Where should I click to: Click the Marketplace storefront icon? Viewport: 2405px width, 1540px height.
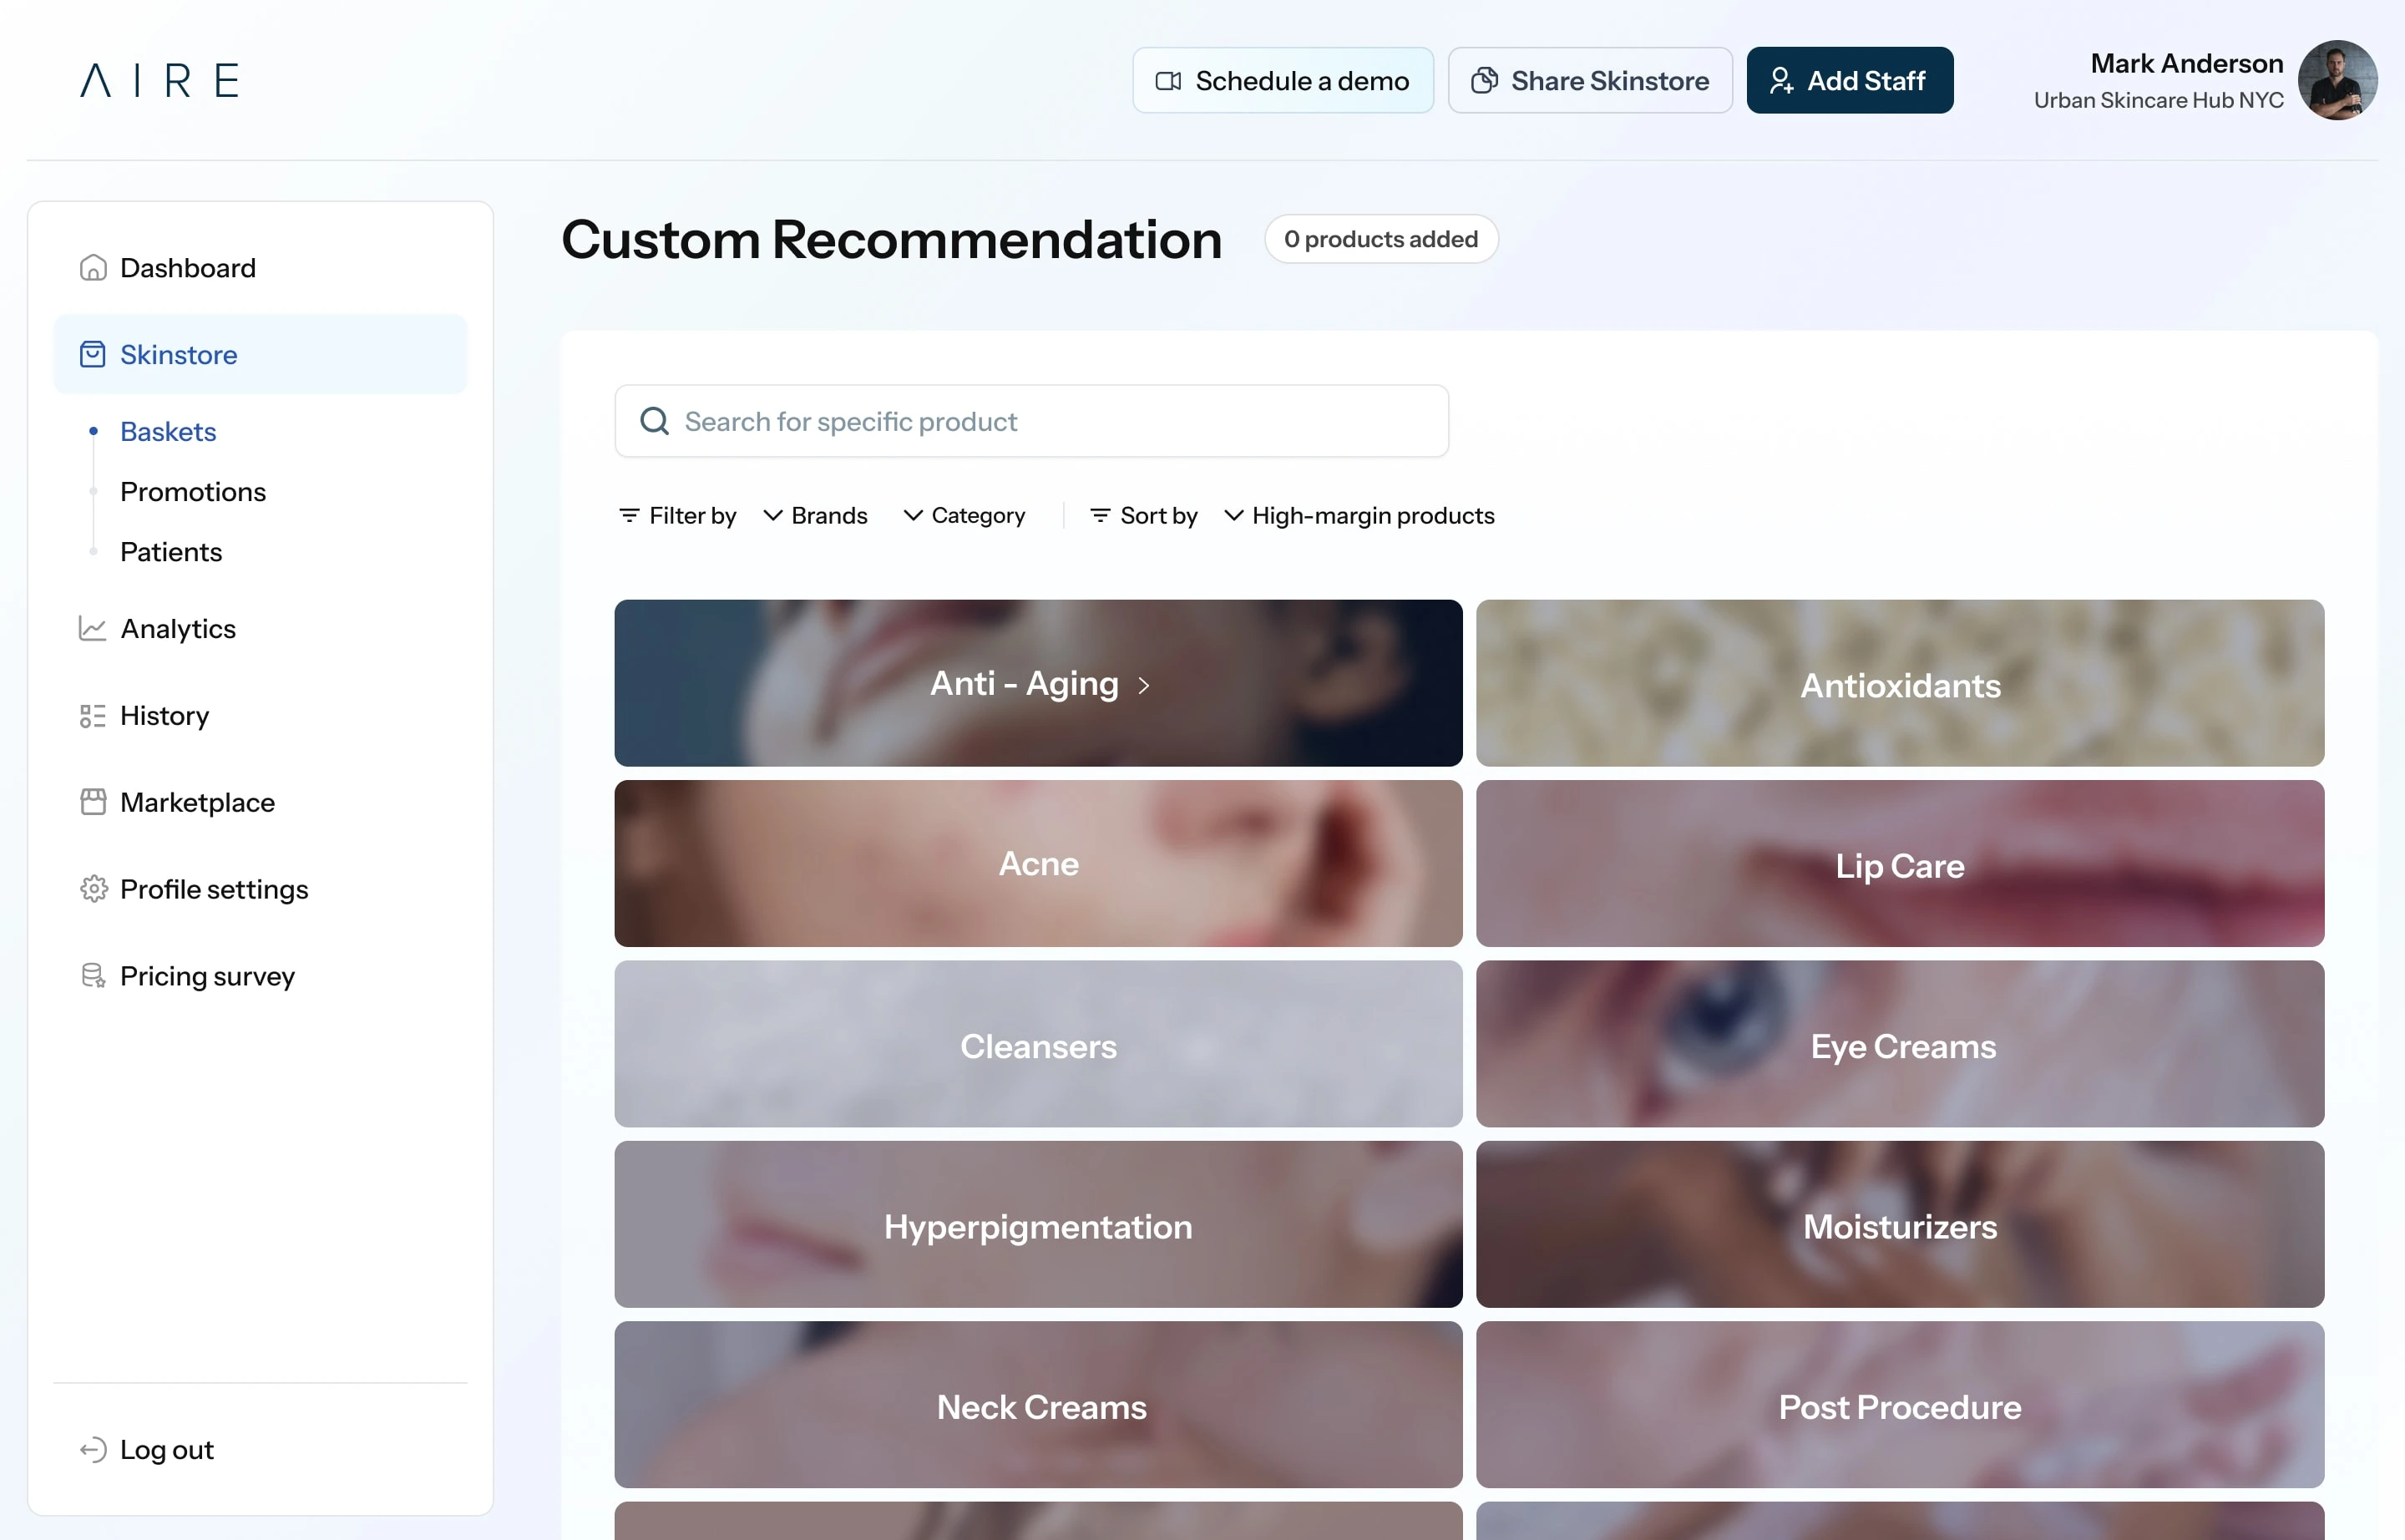[93, 802]
